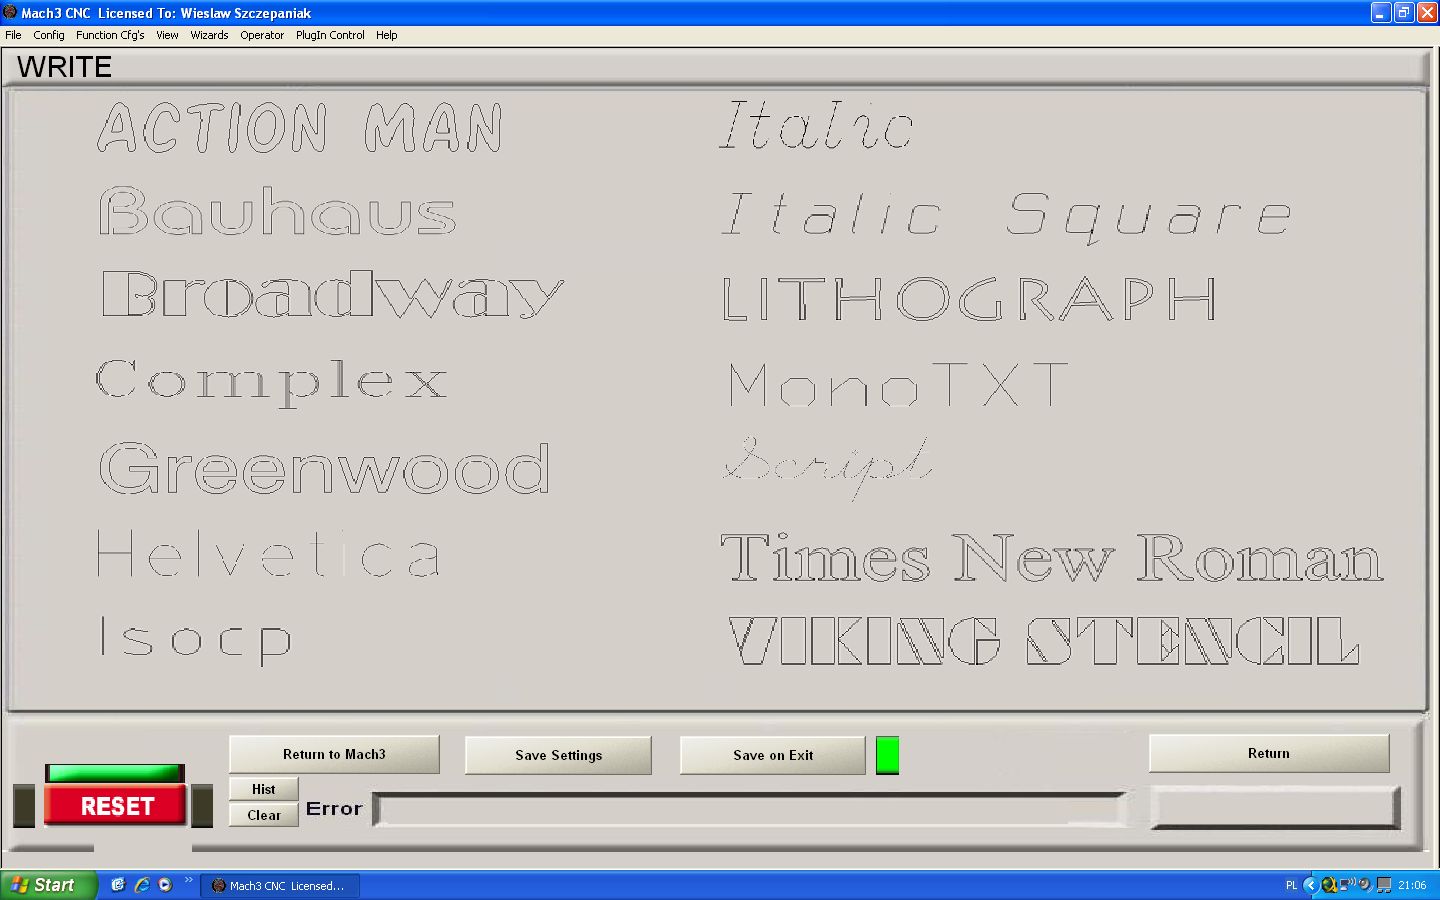
Task: Launch Internet Explorer from quick launch
Action: 142,885
